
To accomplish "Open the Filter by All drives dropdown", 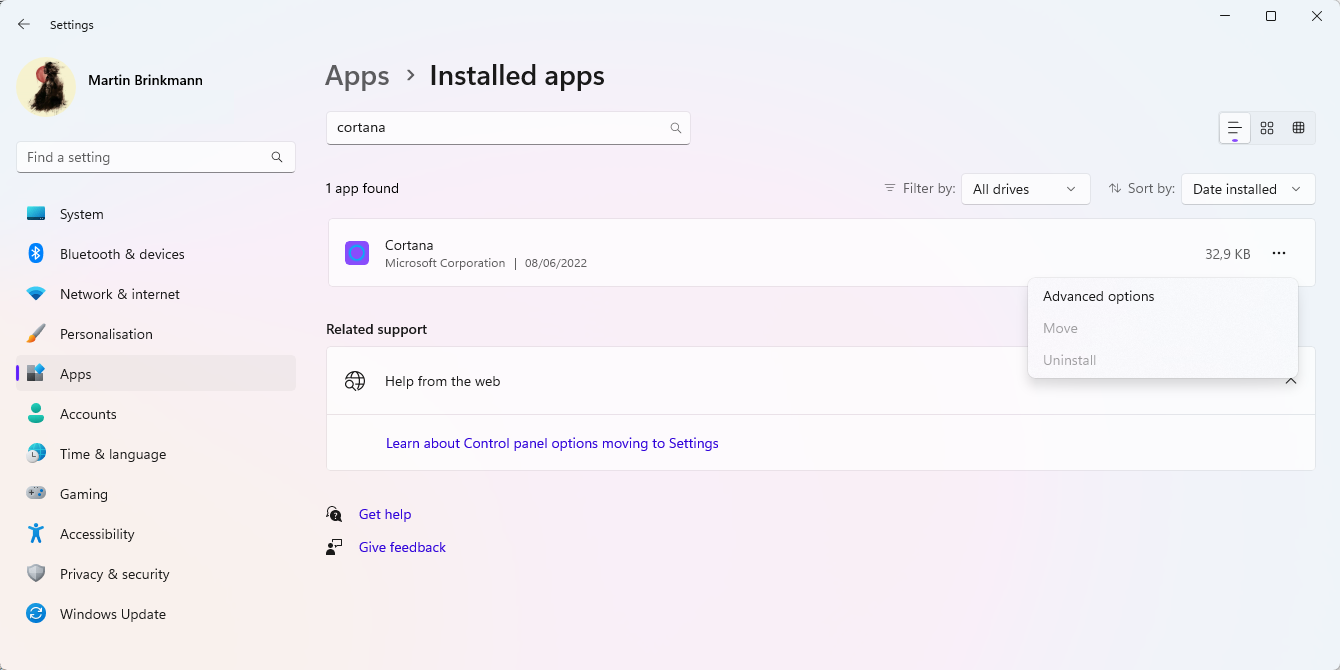I will point(1025,189).
